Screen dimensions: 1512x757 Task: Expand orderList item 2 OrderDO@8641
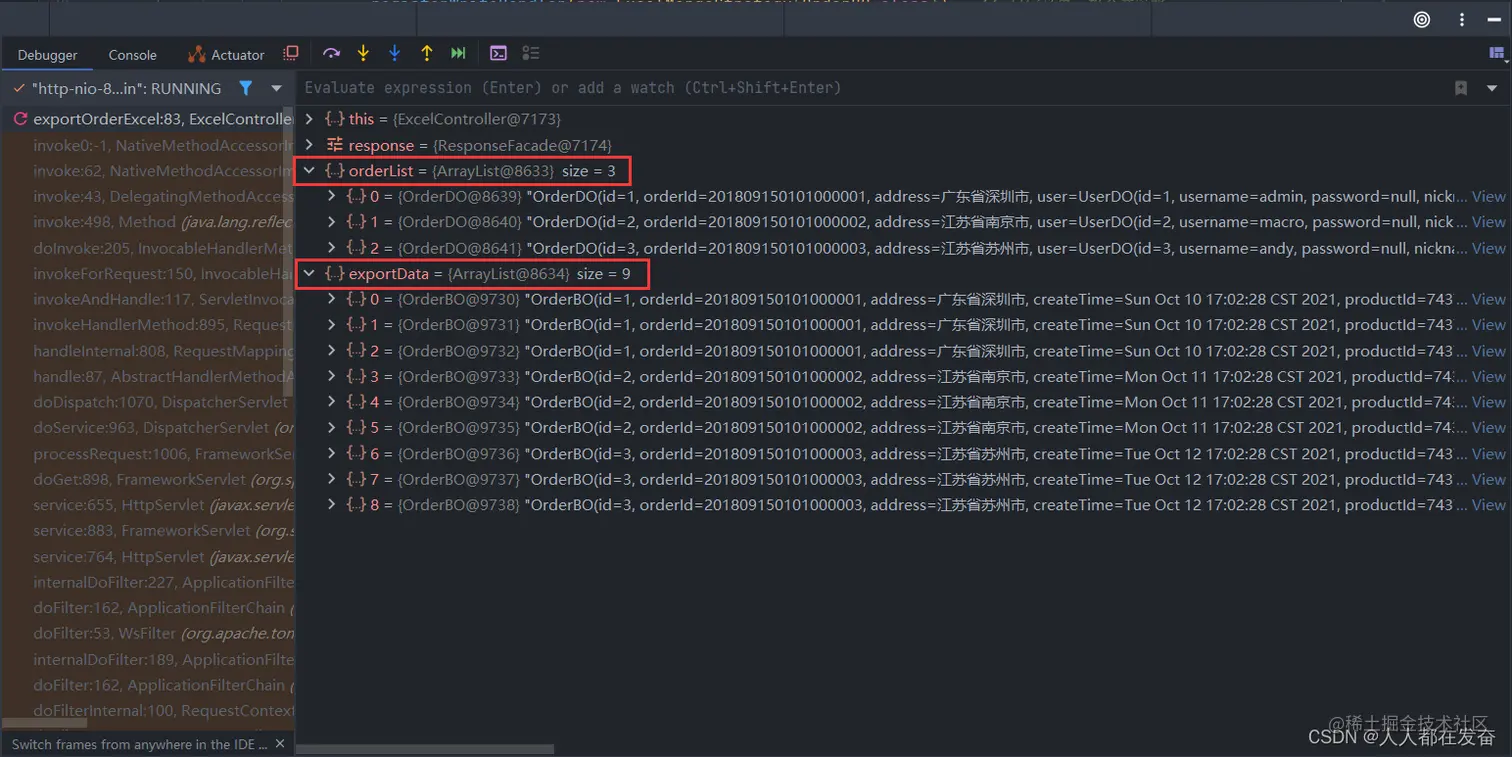[332, 248]
